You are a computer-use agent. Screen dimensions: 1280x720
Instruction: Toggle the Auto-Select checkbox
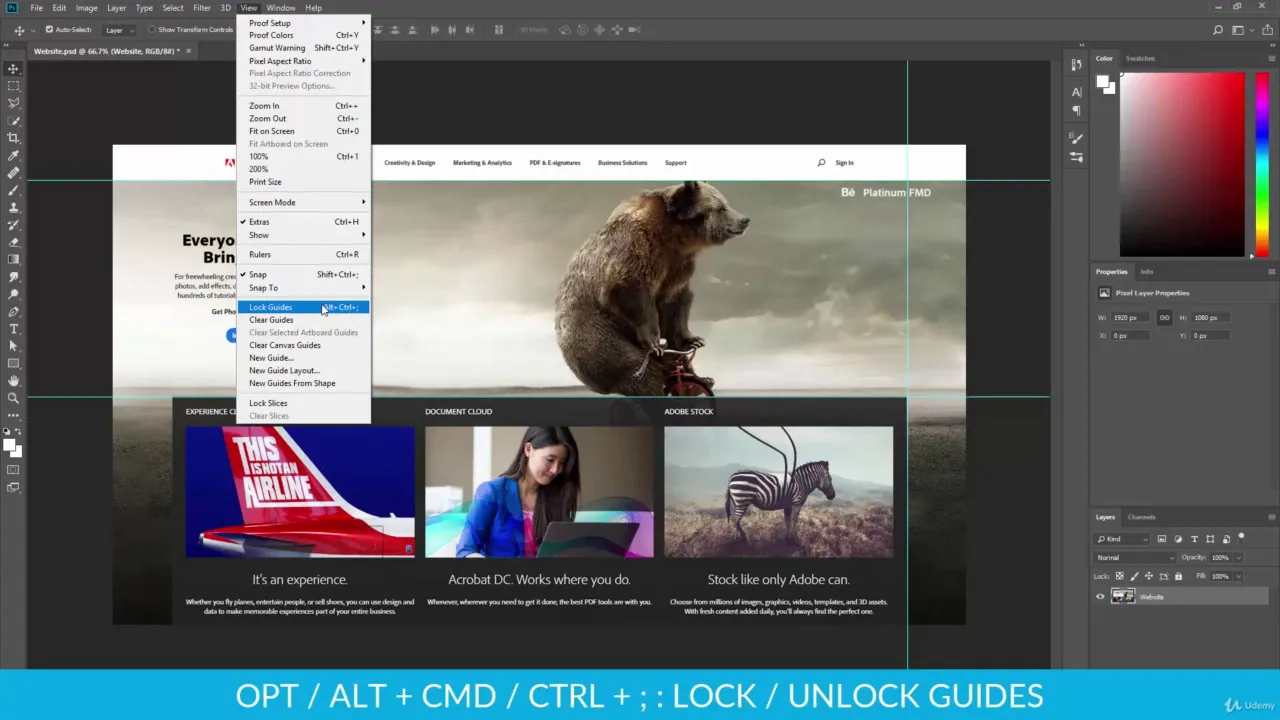[x=49, y=30]
